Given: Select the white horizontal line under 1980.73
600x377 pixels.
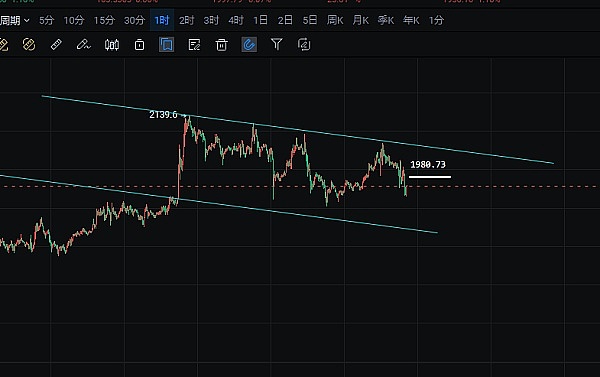Looking at the screenshot, I should tap(430, 177).
